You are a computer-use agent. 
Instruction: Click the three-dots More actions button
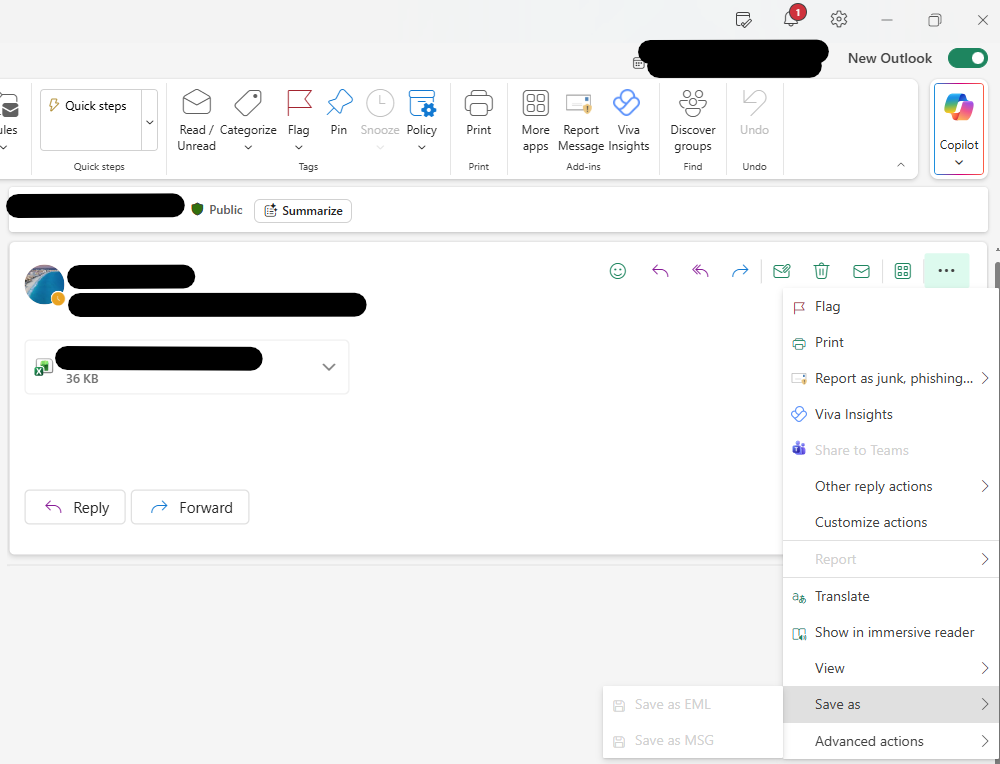[x=946, y=271]
